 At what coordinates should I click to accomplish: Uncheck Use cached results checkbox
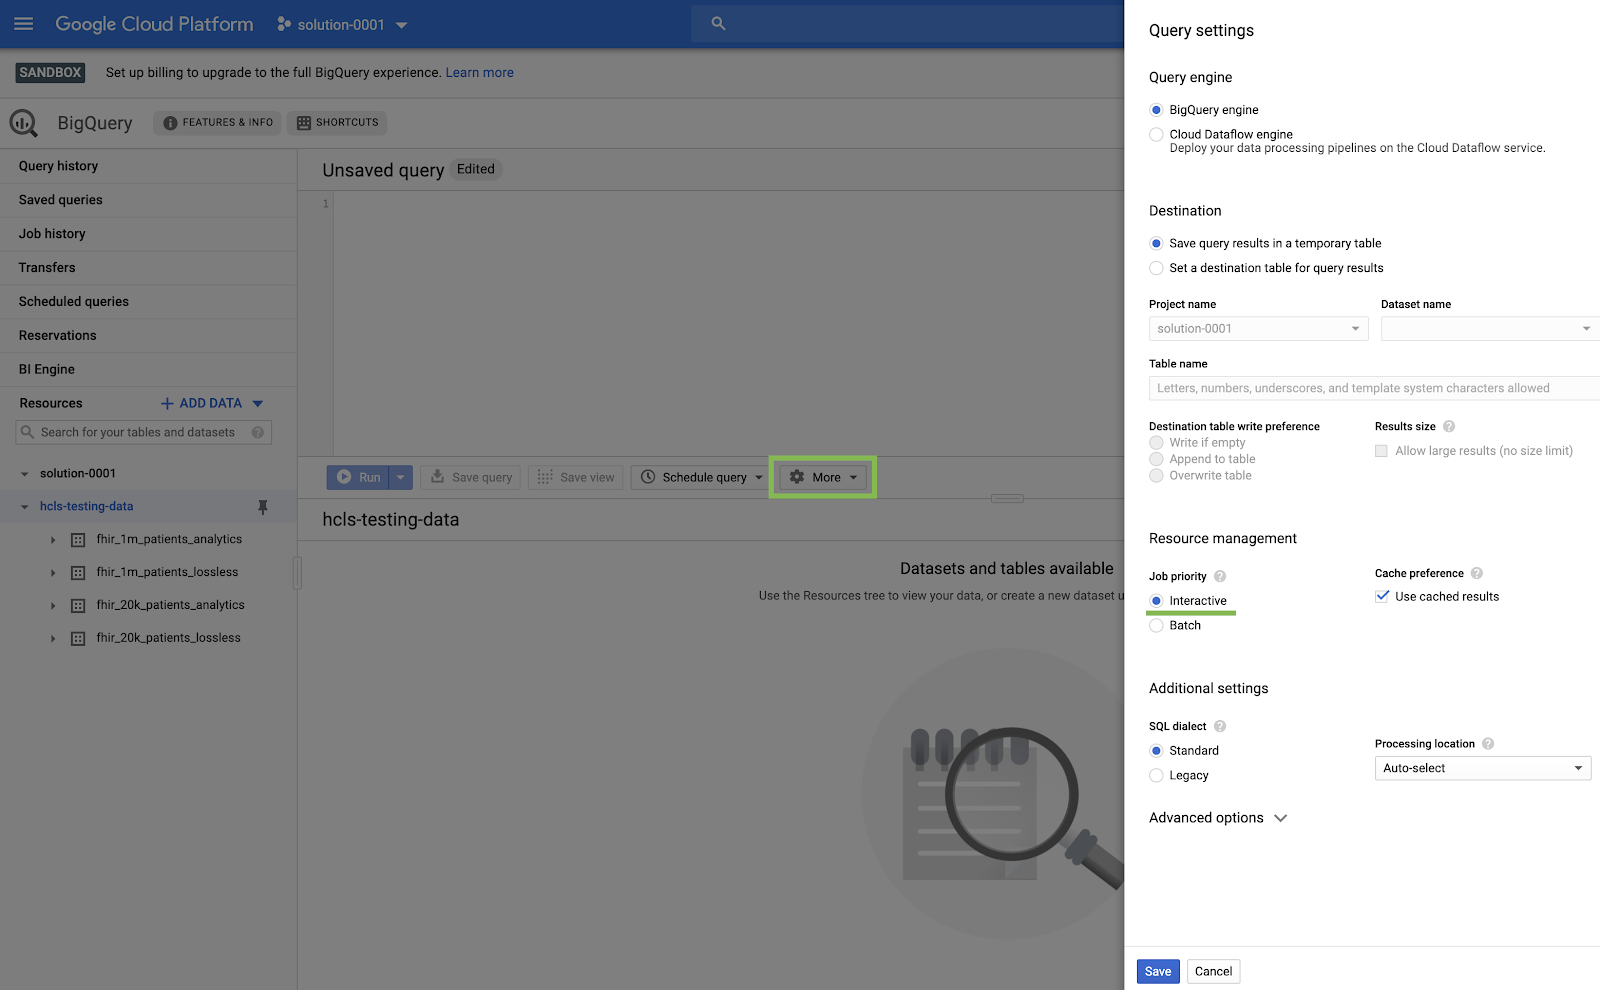point(1382,597)
